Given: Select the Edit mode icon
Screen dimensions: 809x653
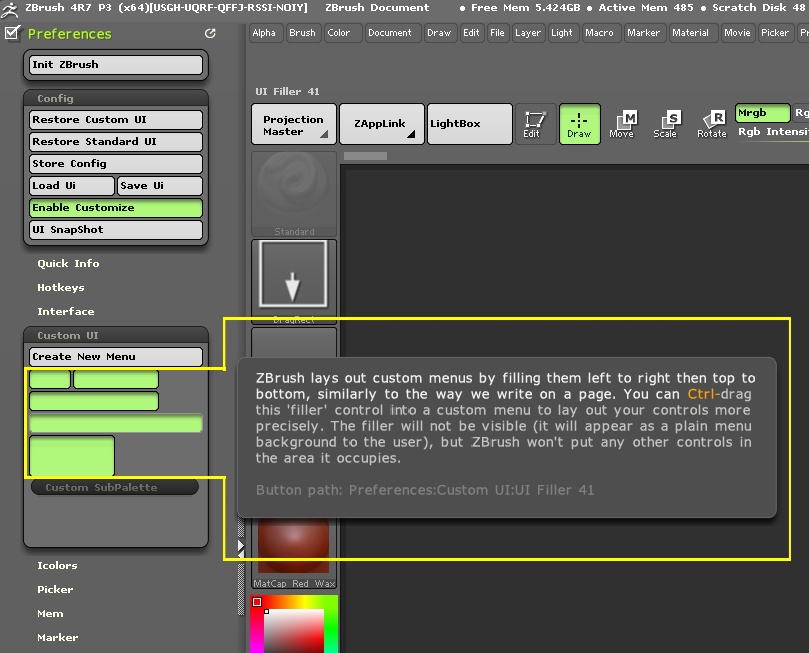Looking at the screenshot, I should pyautogui.click(x=535, y=124).
